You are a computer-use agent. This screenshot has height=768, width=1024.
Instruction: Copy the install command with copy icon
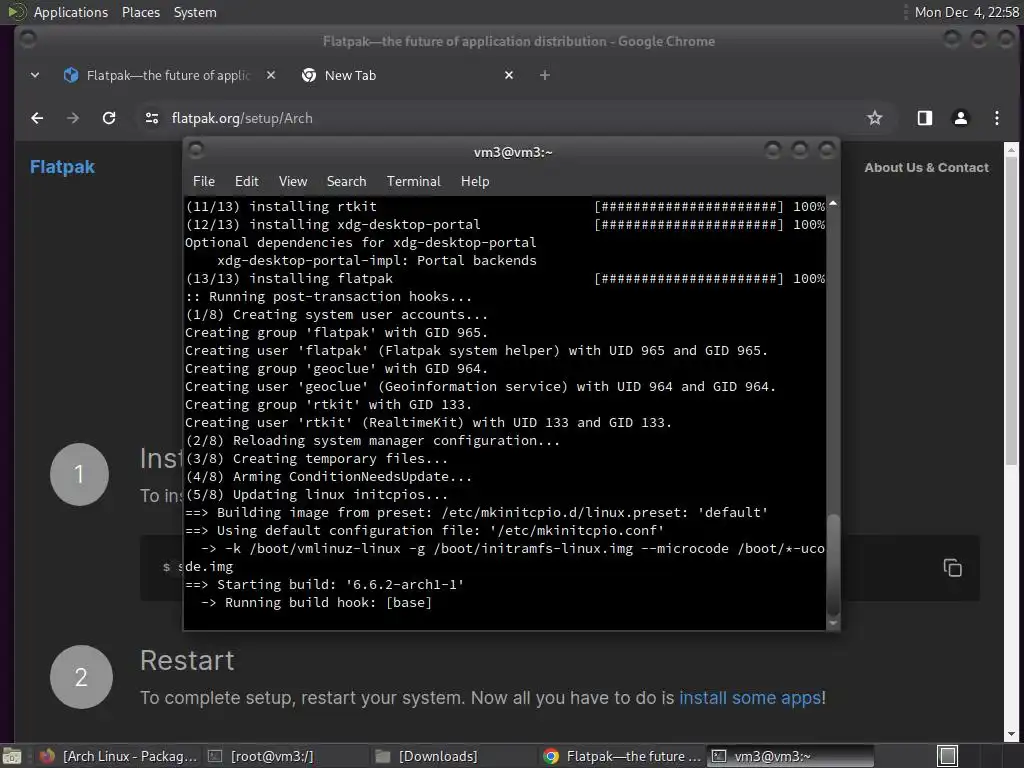pos(953,568)
